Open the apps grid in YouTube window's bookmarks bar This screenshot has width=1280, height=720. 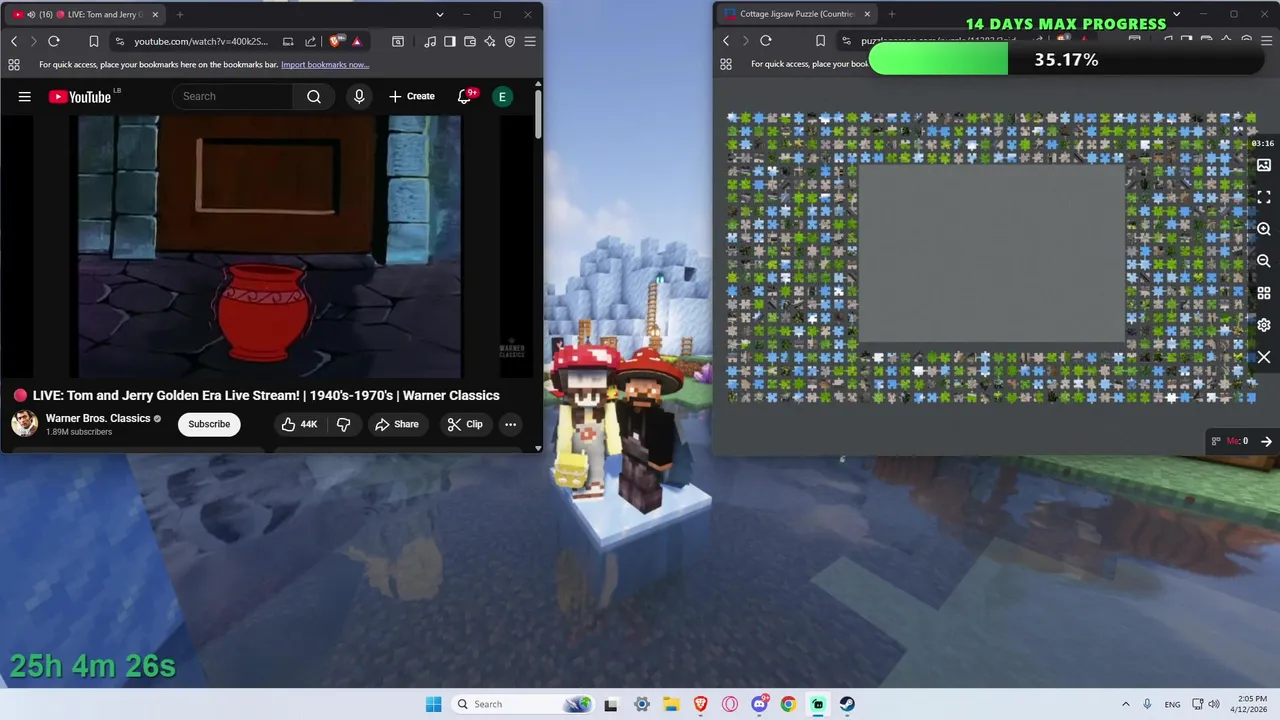pyautogui.click(x=14, y=64)
